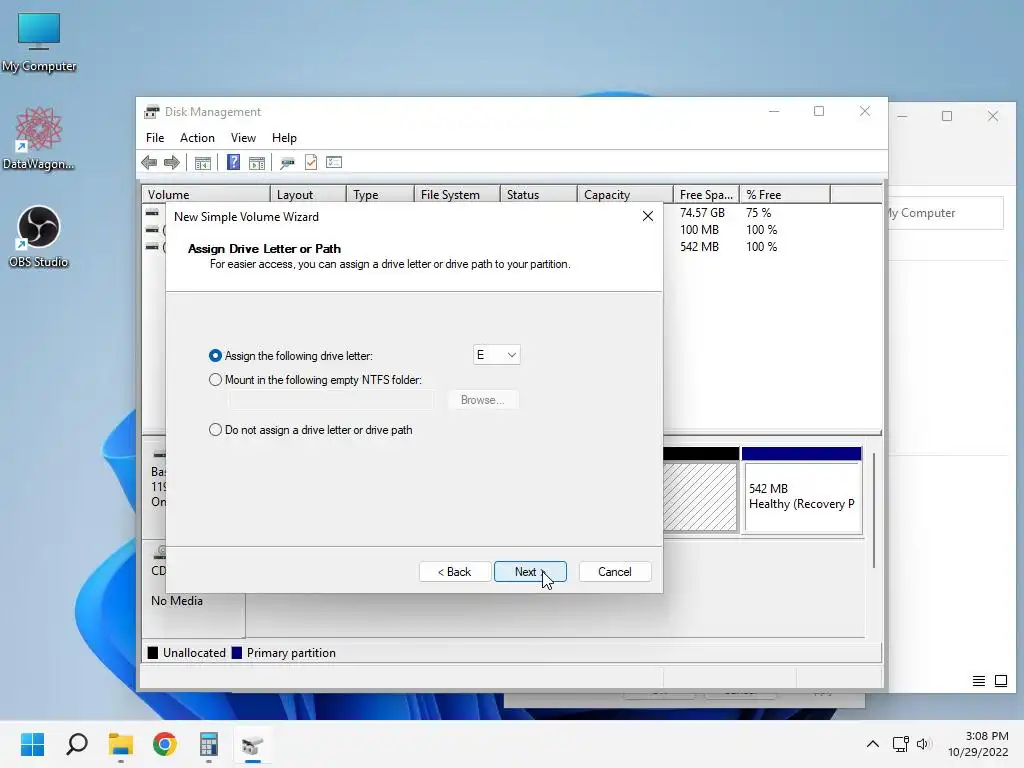Open the blue Help question-mark icon
Image resolution: width=1024 pixels, height=768 pixels.
click(233, 162)
